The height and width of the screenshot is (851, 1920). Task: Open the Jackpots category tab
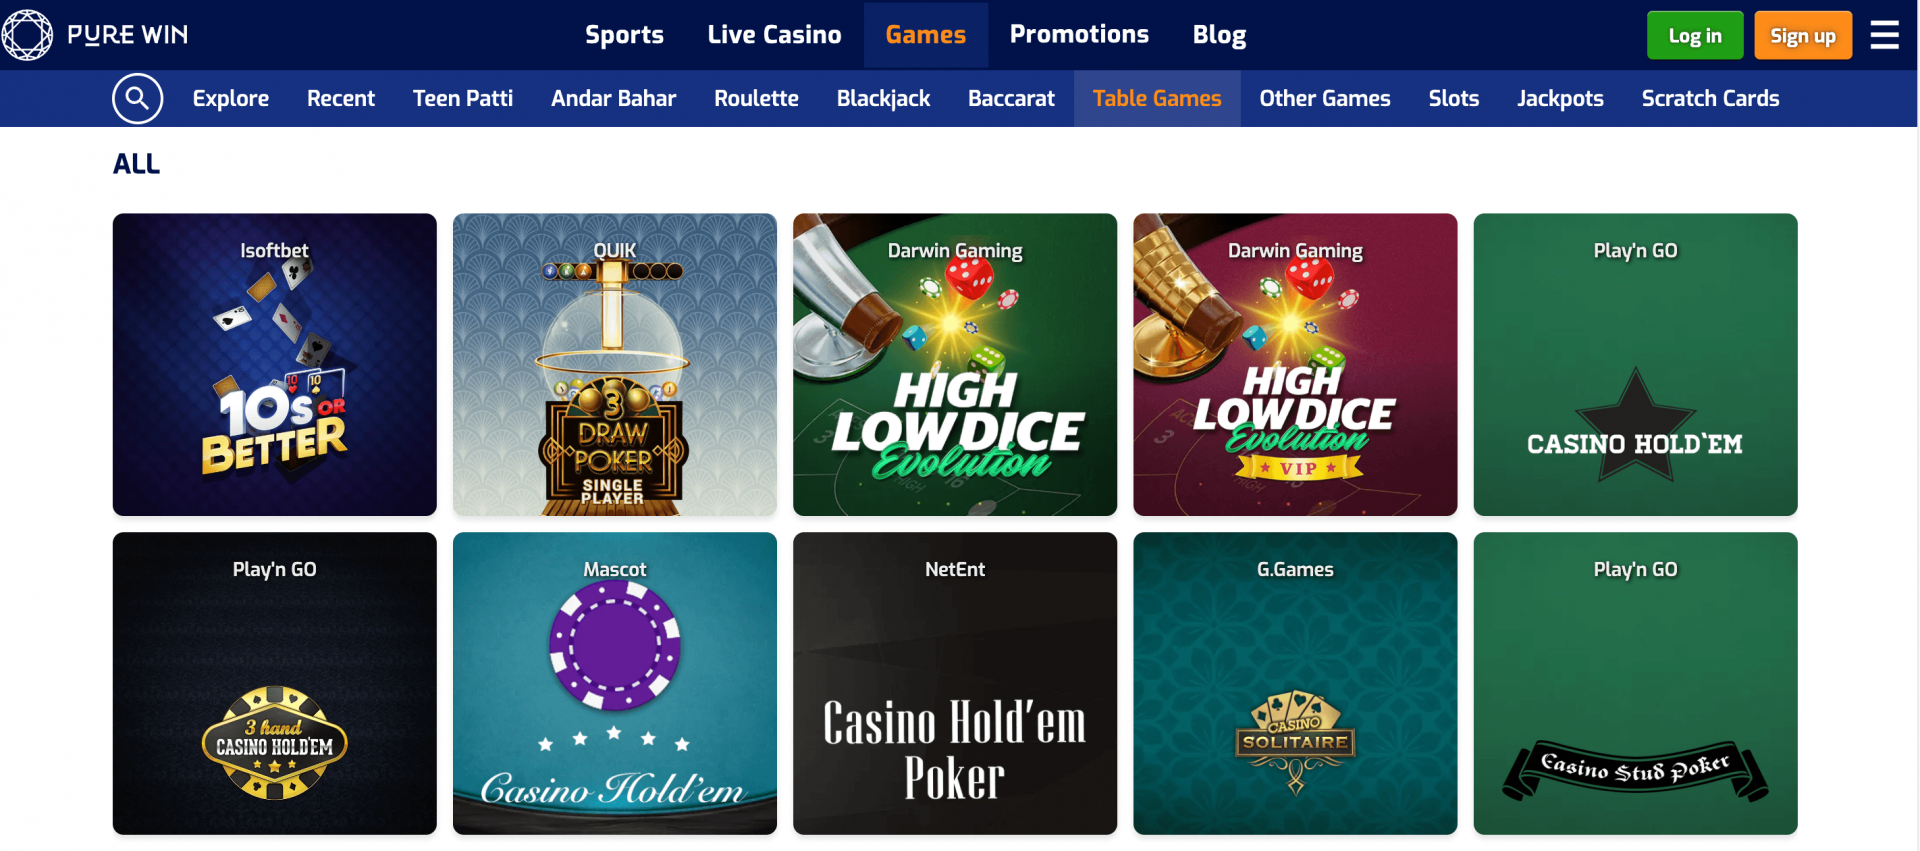point(1560,98)
